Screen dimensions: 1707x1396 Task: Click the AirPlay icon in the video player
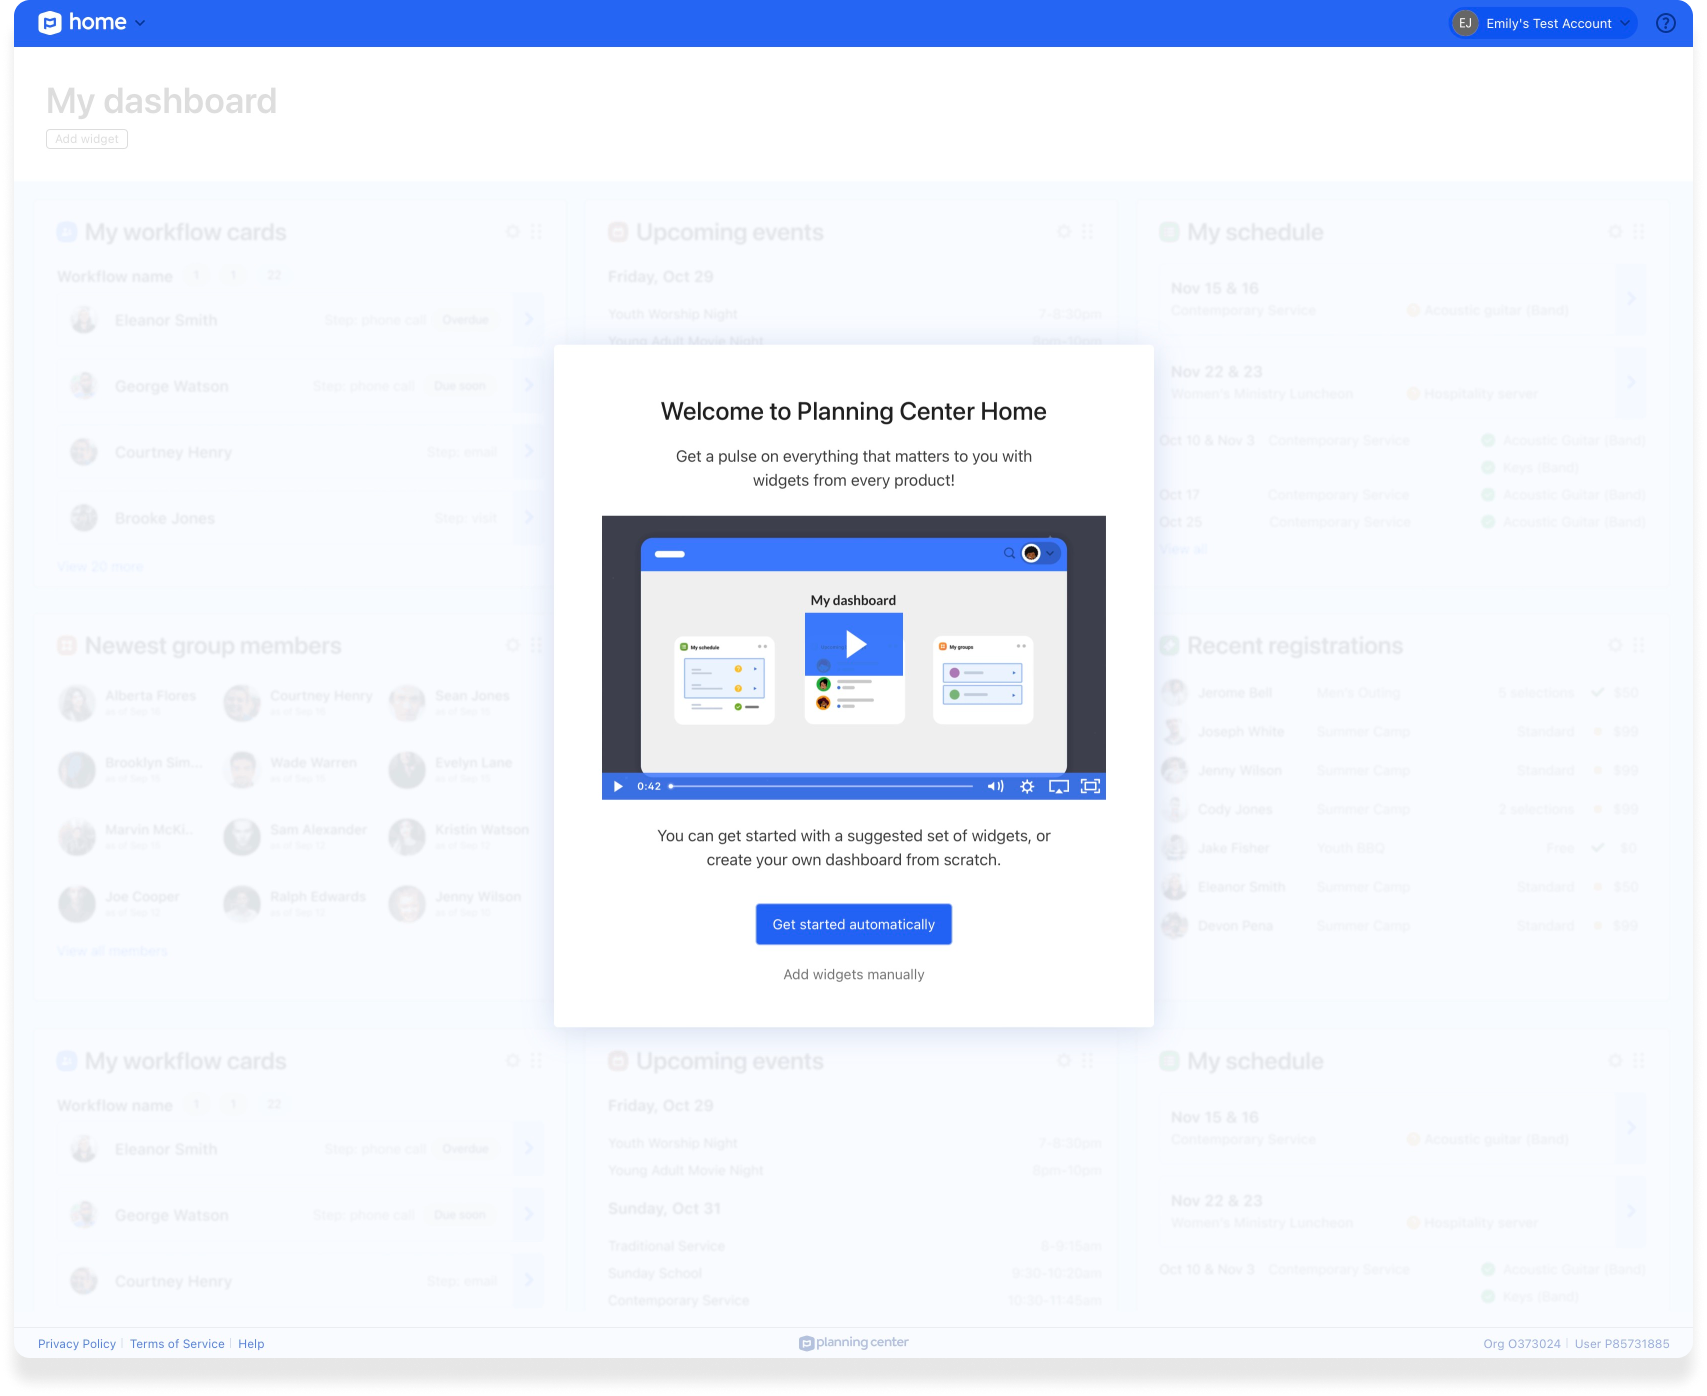pos(1058,787)
